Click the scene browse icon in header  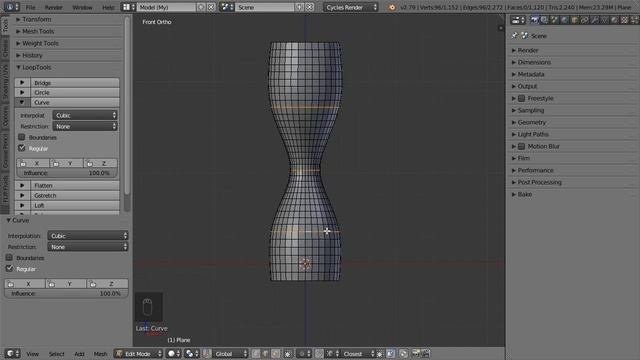(227, 7)
